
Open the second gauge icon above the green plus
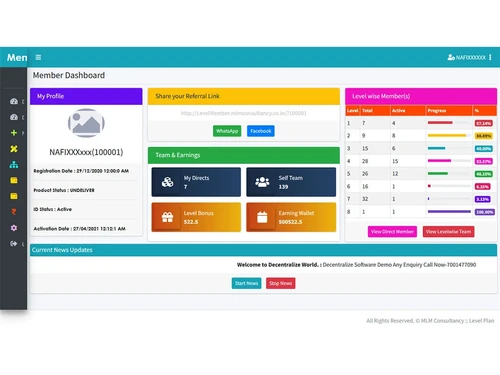click(14, 117)
